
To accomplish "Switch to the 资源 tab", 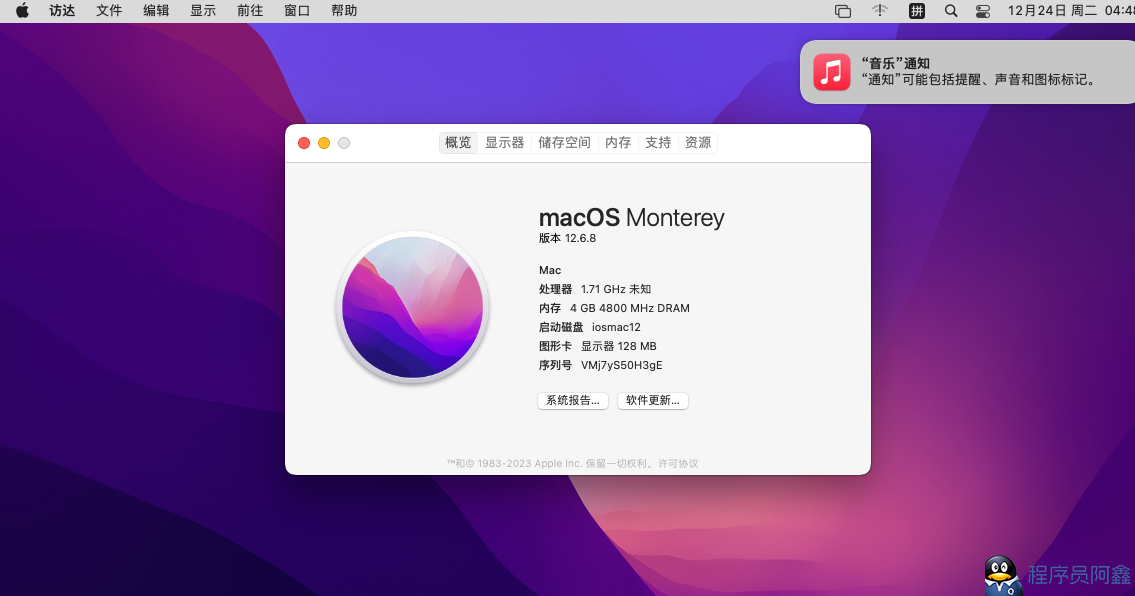I will (698, 143).
